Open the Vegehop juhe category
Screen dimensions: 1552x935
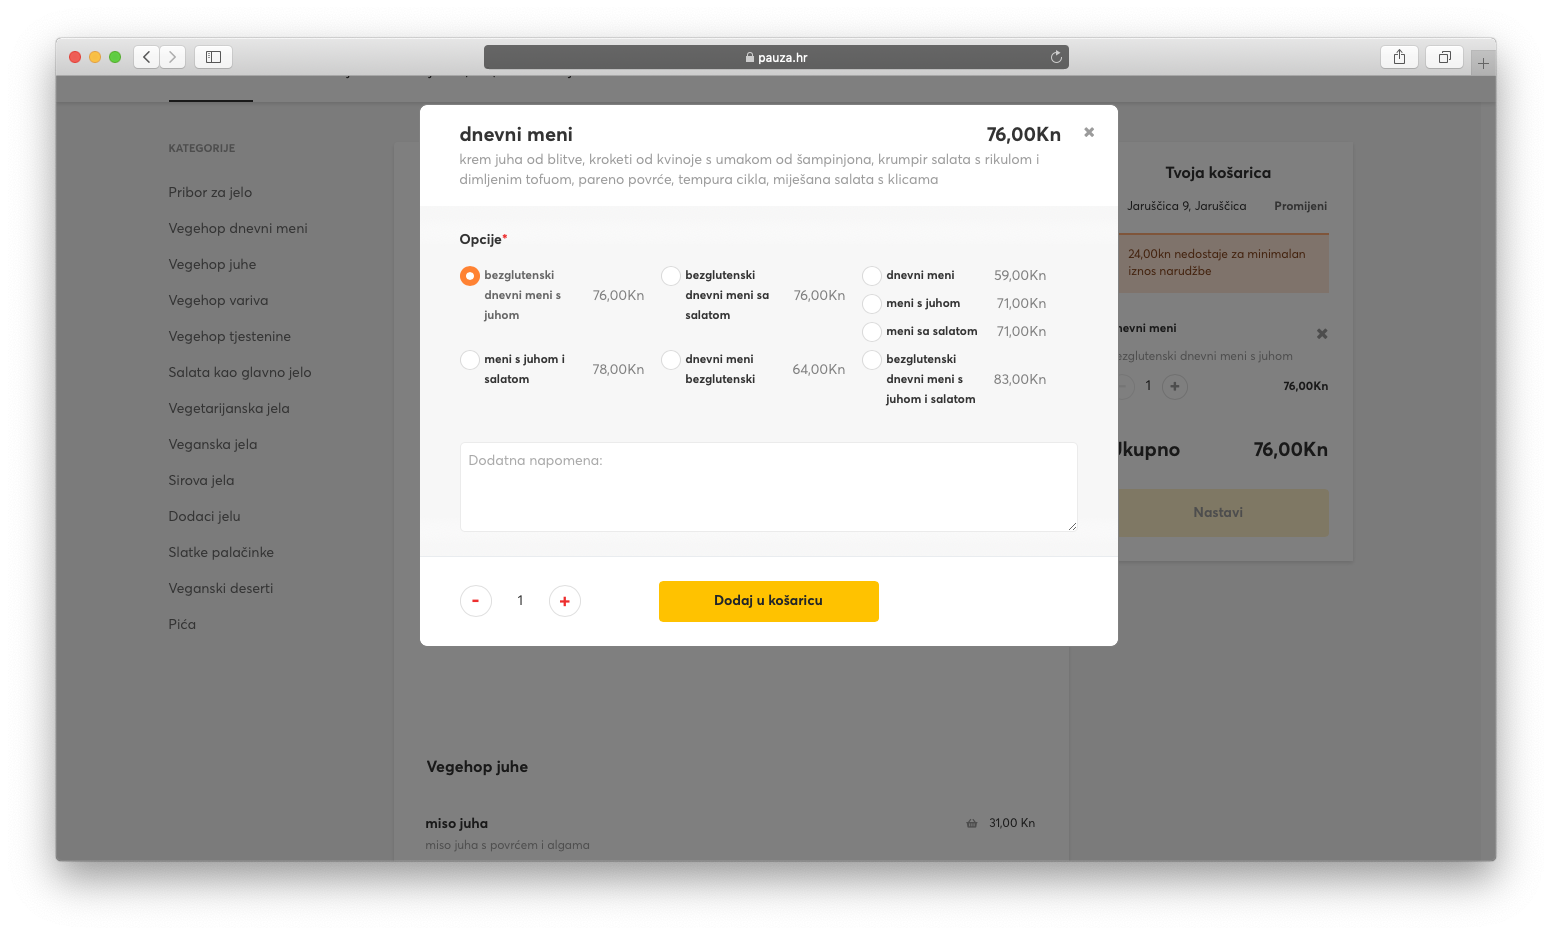click(212, 265)
